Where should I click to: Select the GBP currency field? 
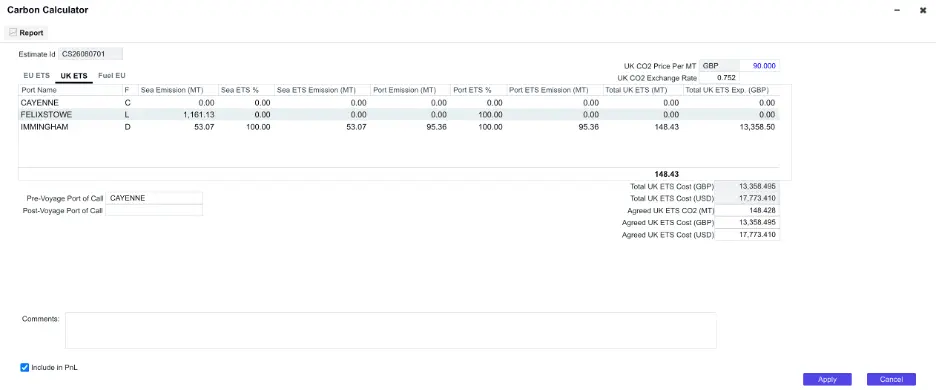tap(719, 66)
